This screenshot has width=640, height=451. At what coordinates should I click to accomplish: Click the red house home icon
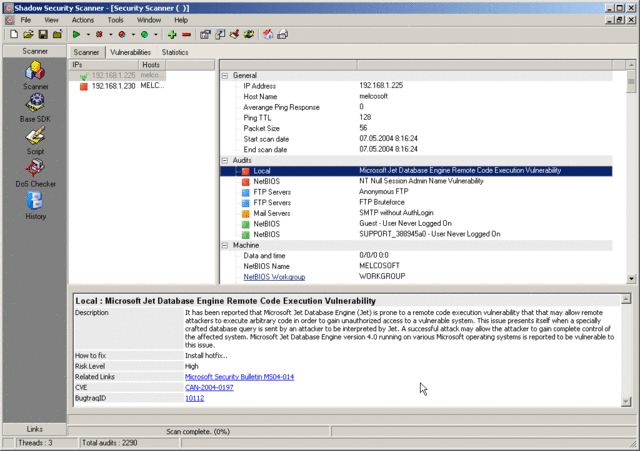pos(268,35)
